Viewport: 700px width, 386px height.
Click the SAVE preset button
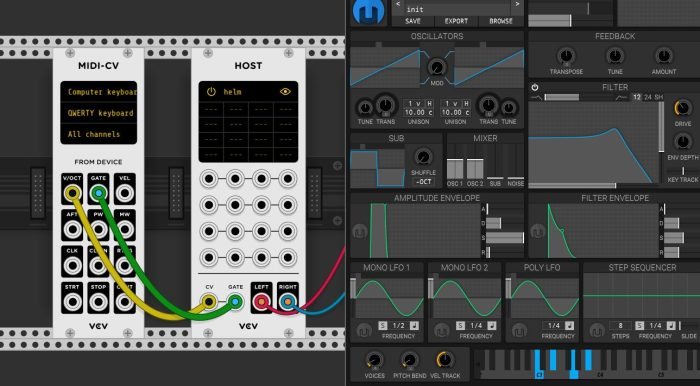(x=412, y=21)
